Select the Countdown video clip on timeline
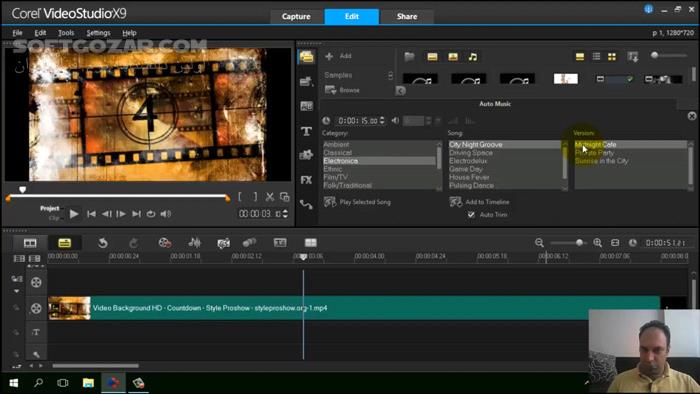Screen dimensions: 700x394 tap(354, 308)
